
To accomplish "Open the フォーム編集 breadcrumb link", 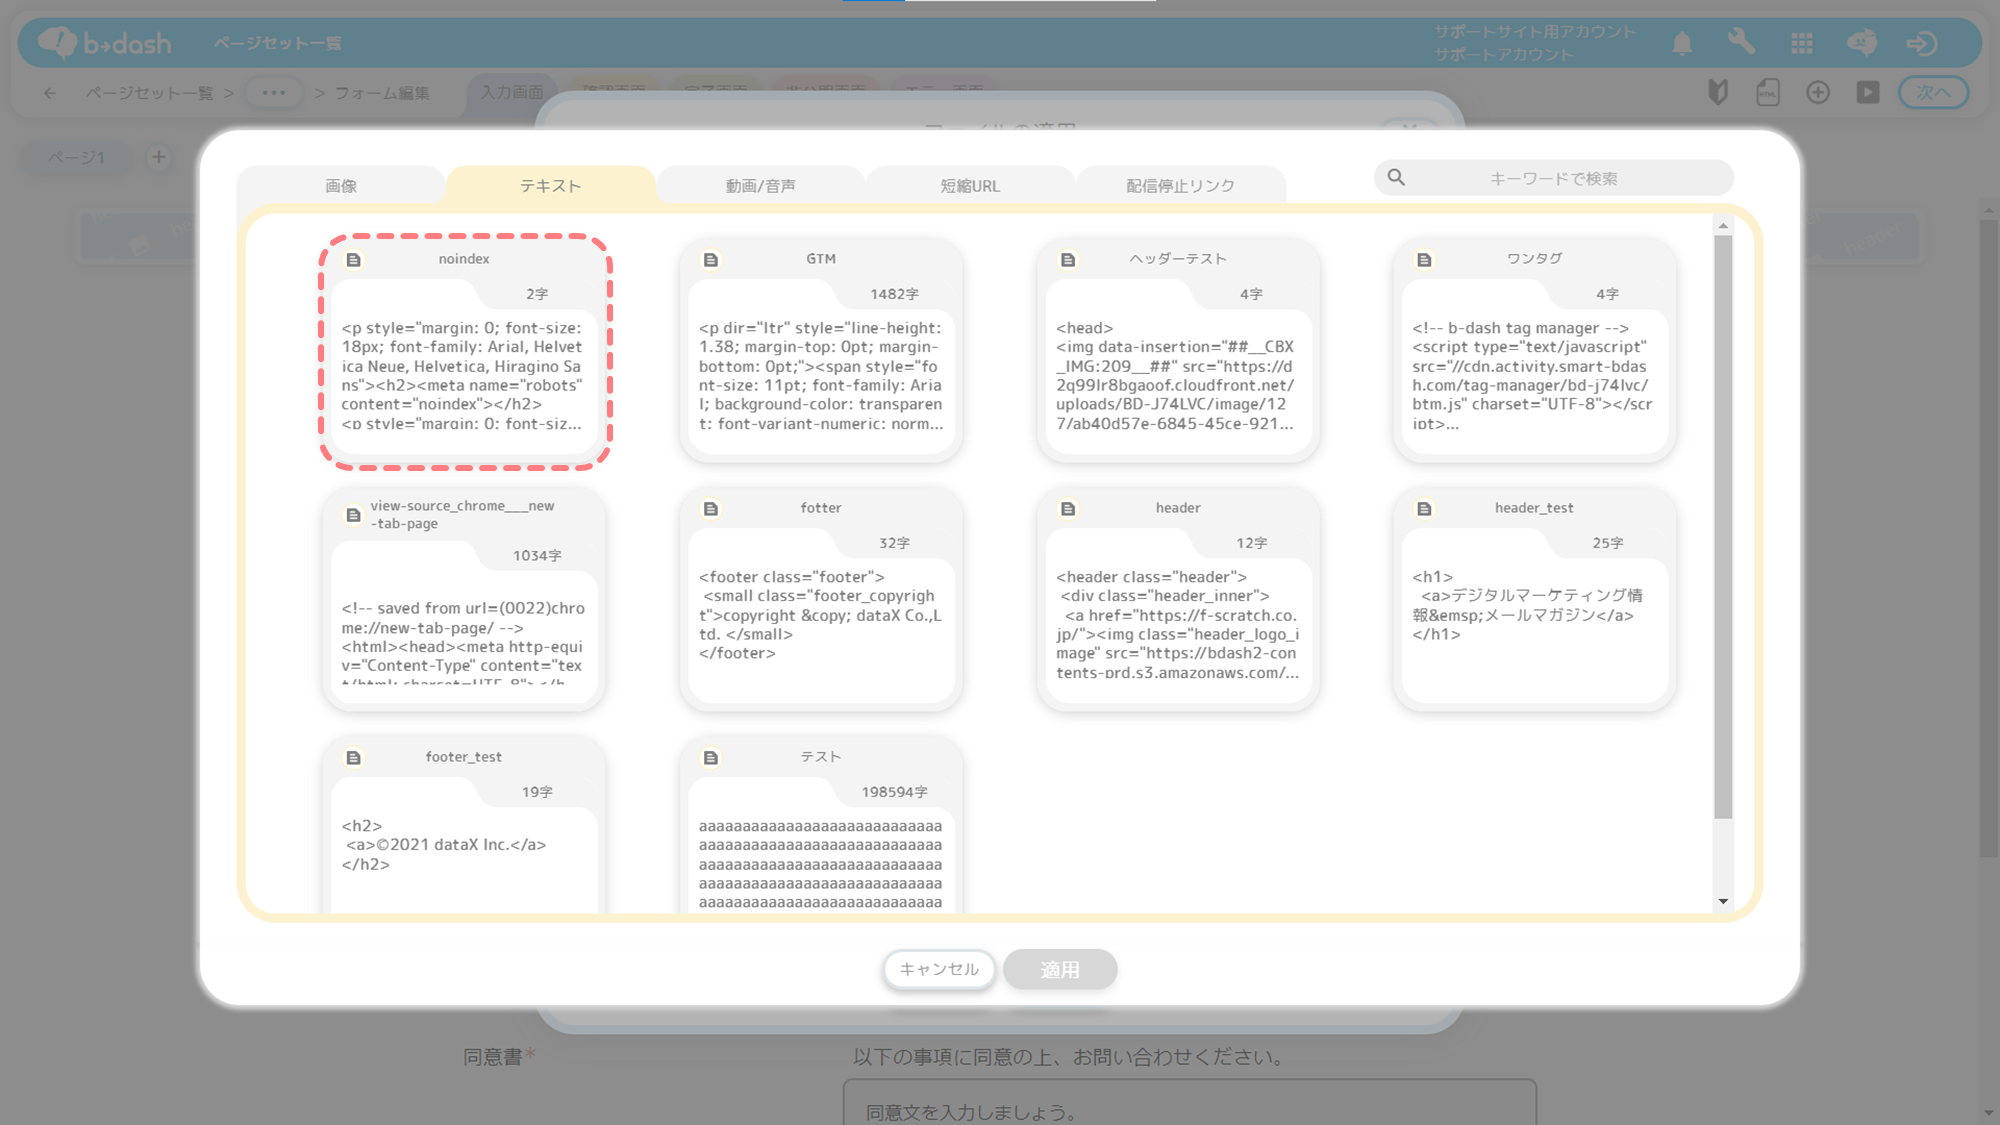I will point(382,93).
